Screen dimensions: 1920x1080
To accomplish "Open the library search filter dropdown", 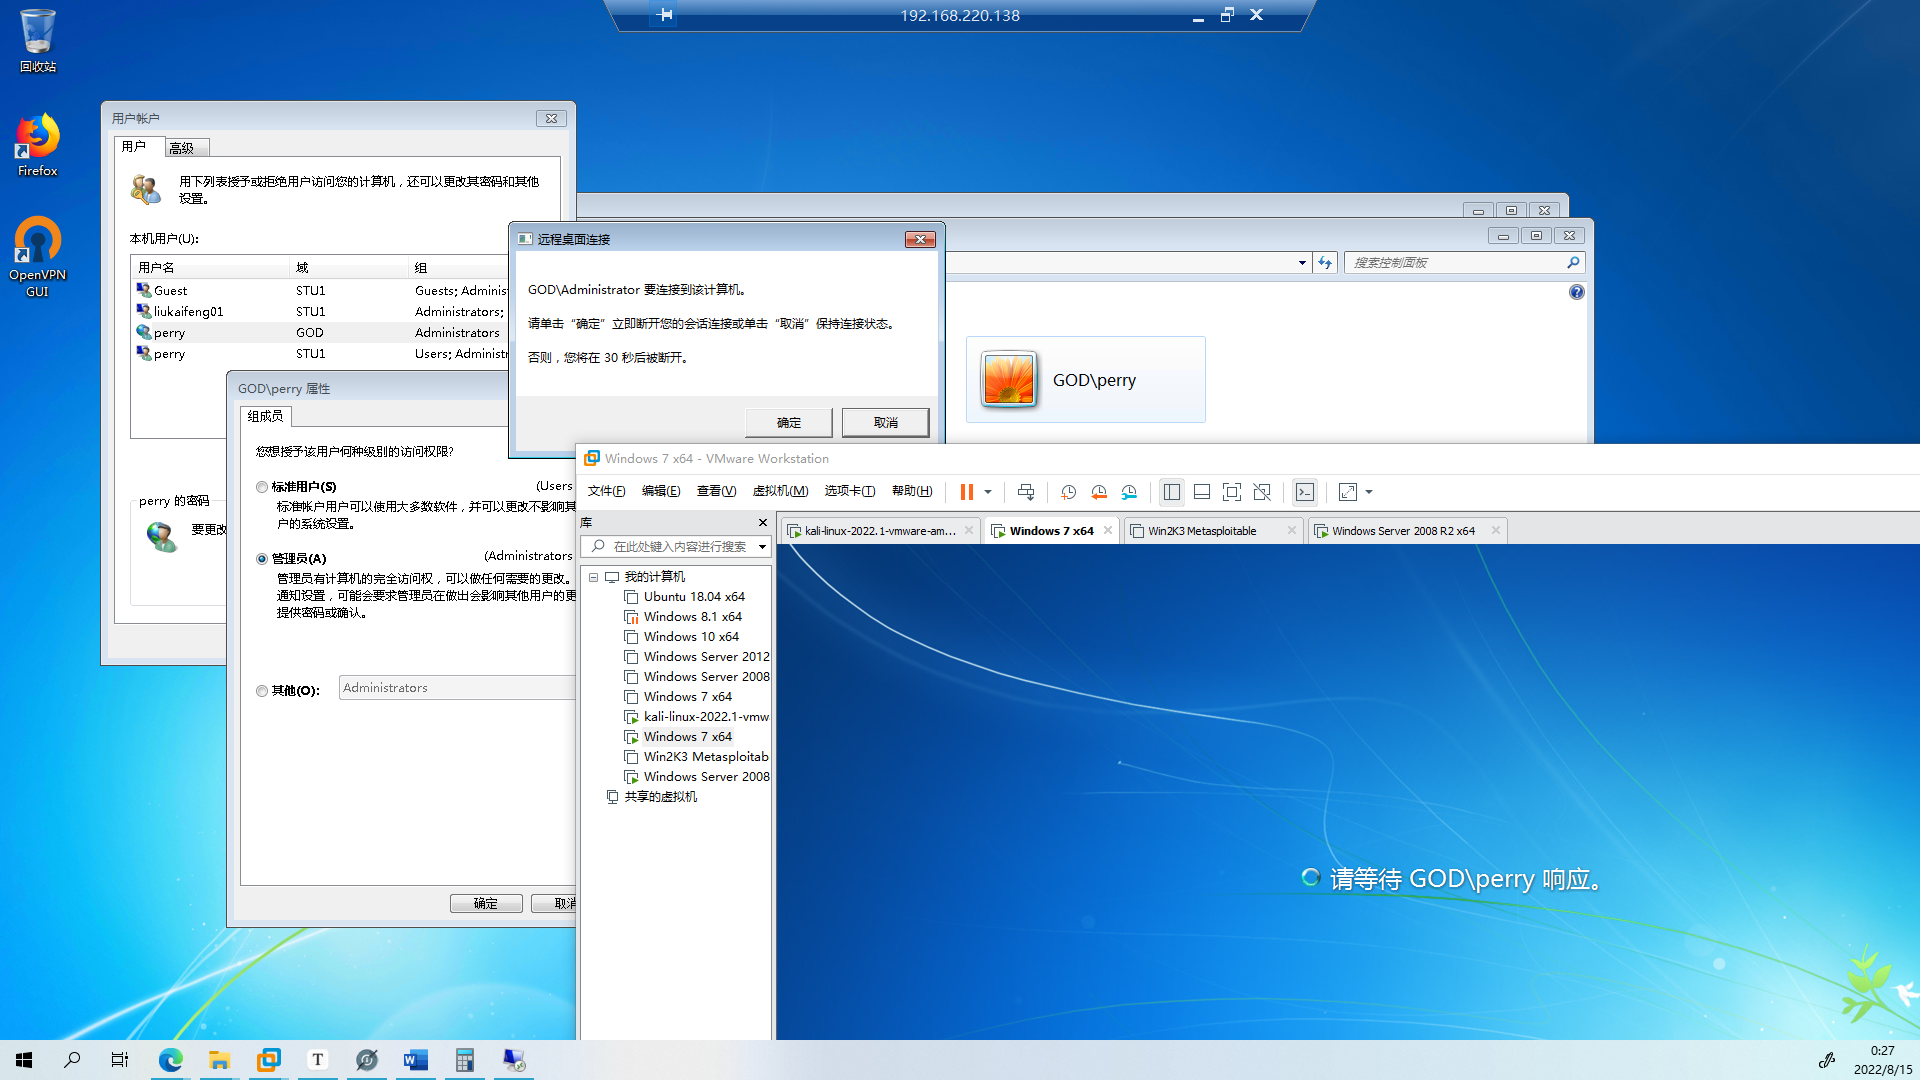I will tap(762, 546).
